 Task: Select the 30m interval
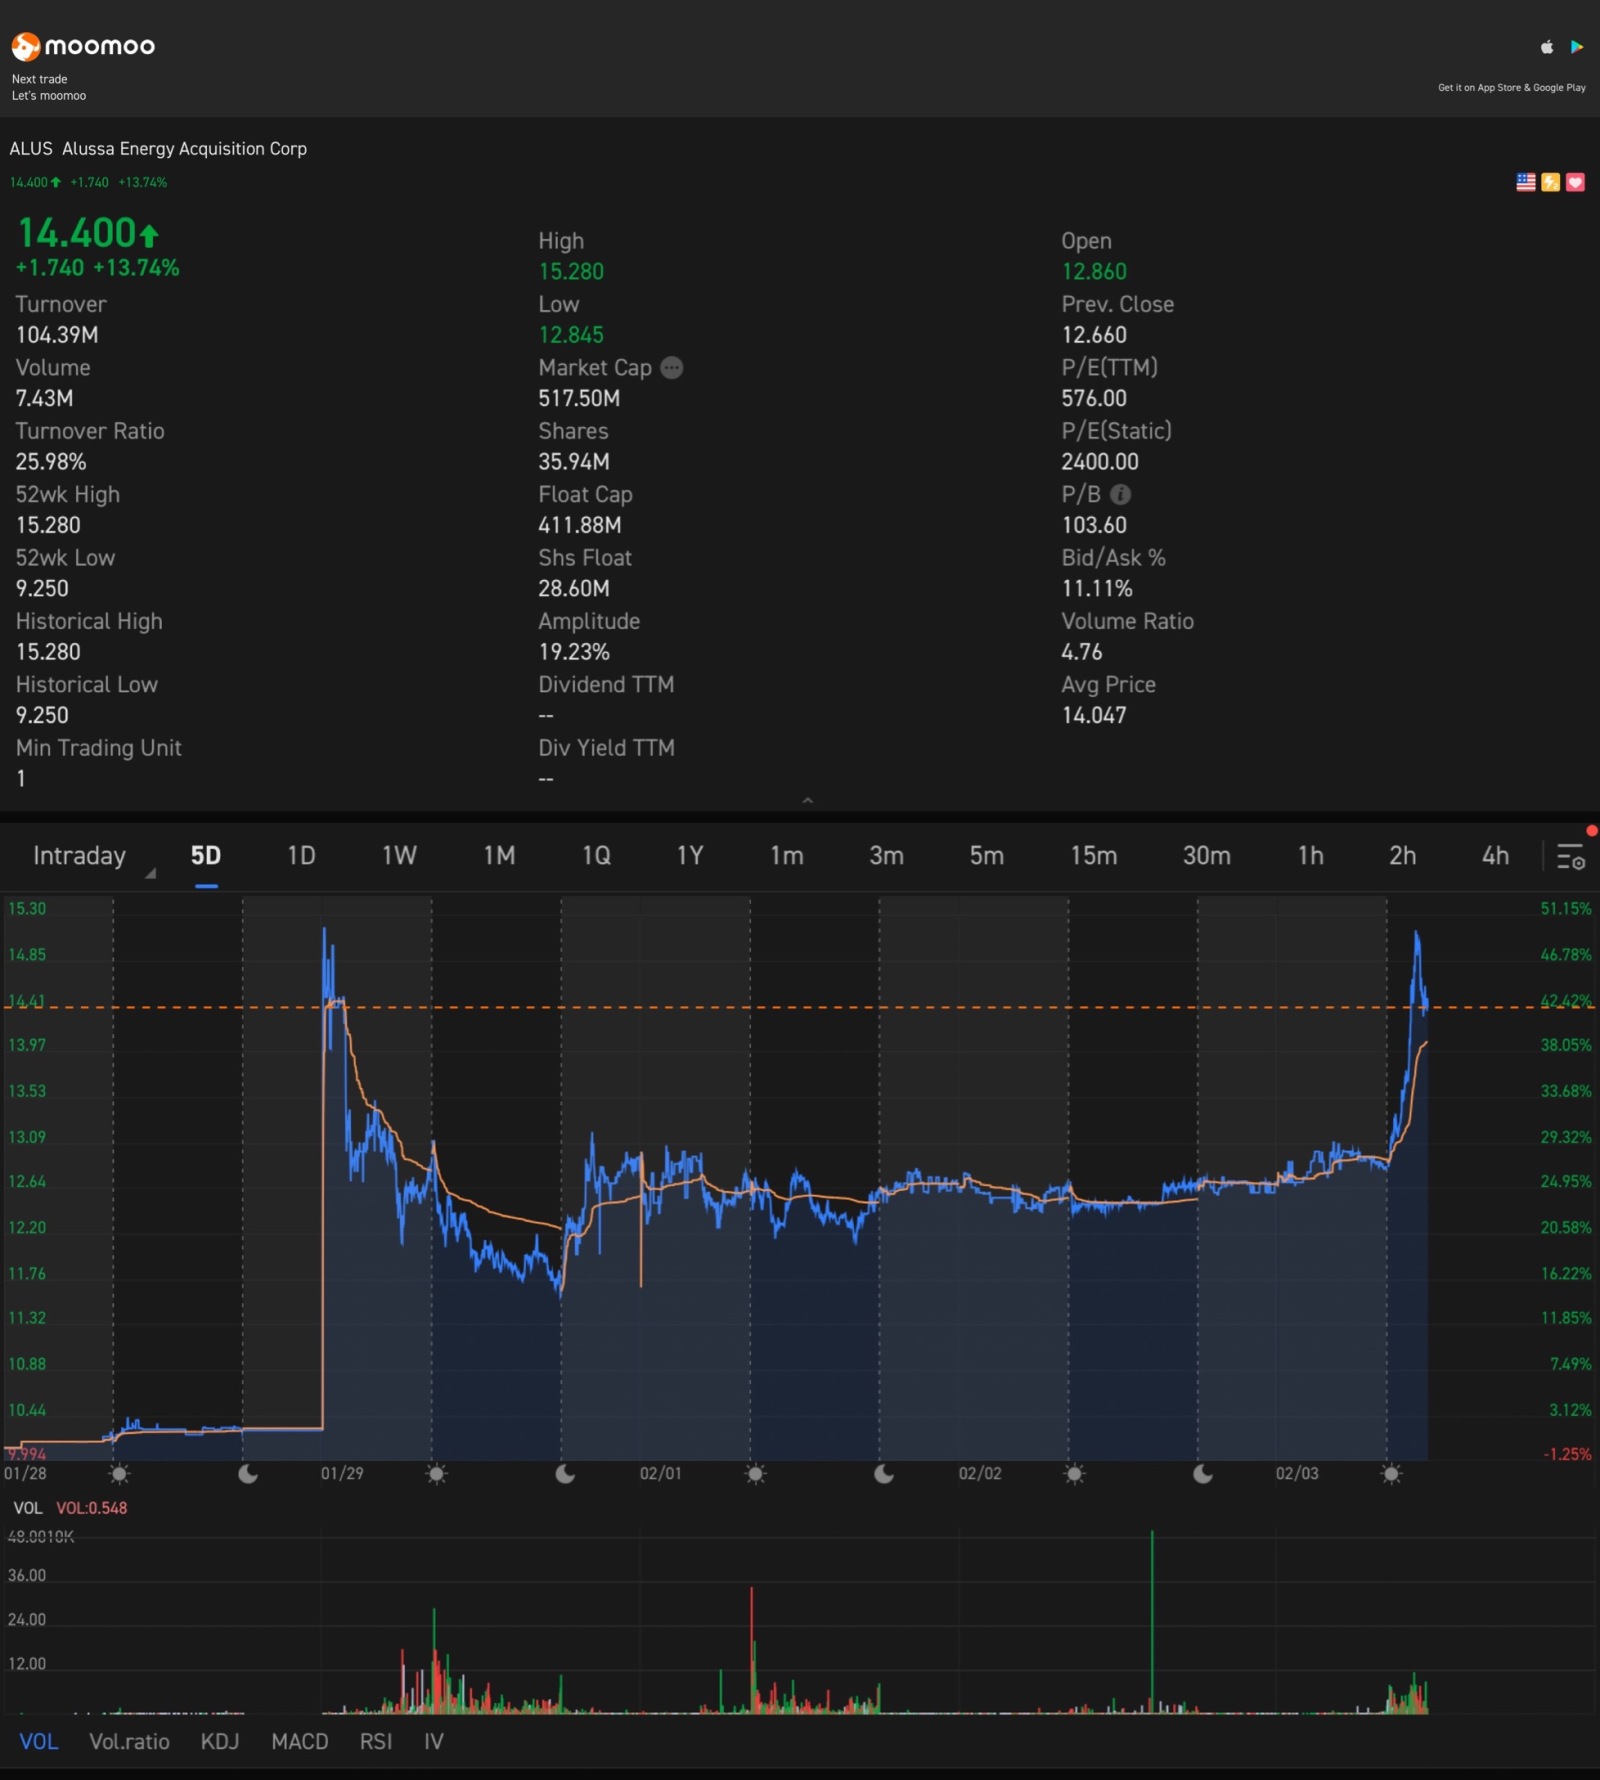(x=1206, y=856)
